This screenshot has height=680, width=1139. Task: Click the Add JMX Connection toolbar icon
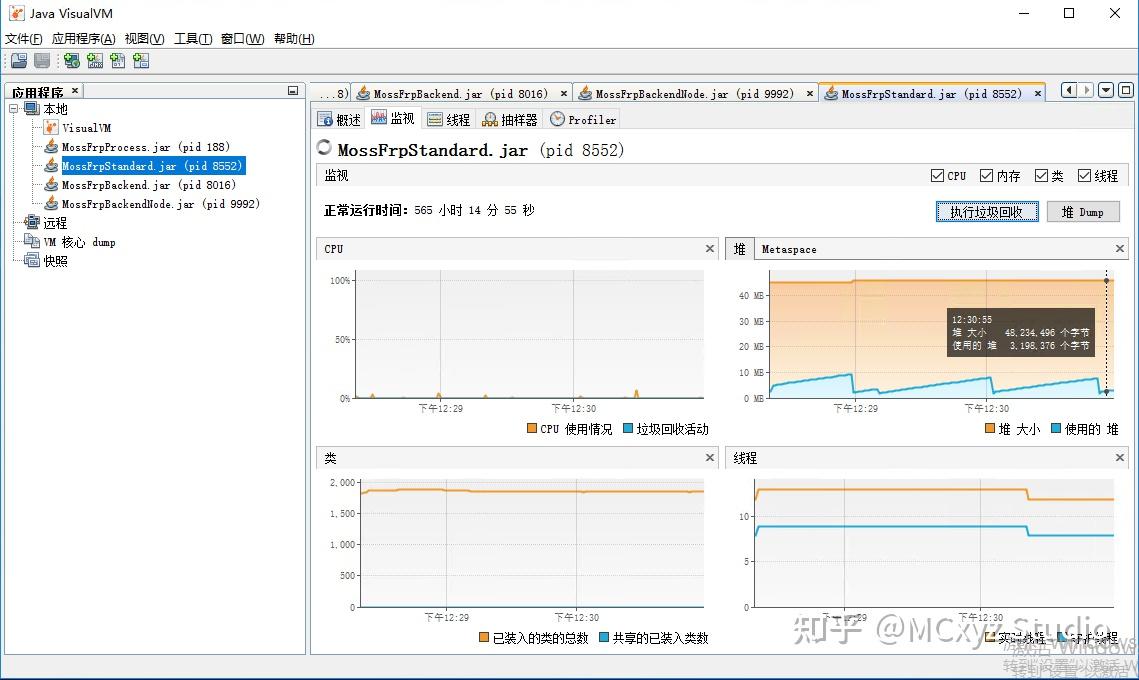coord(94,60)
